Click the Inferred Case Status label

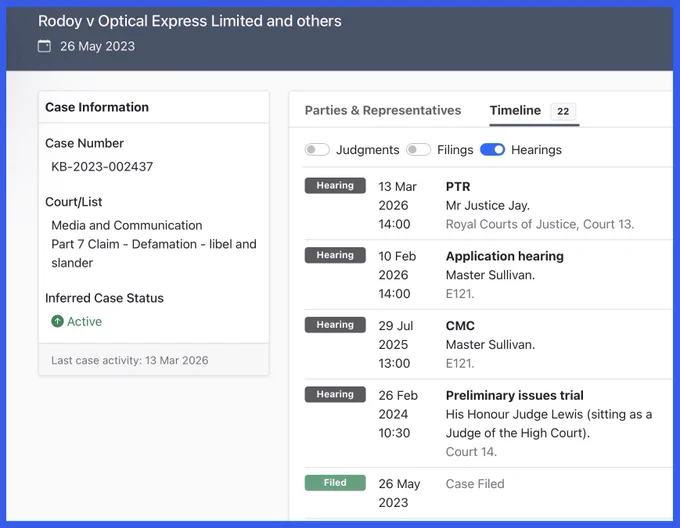tap(105, 298)
